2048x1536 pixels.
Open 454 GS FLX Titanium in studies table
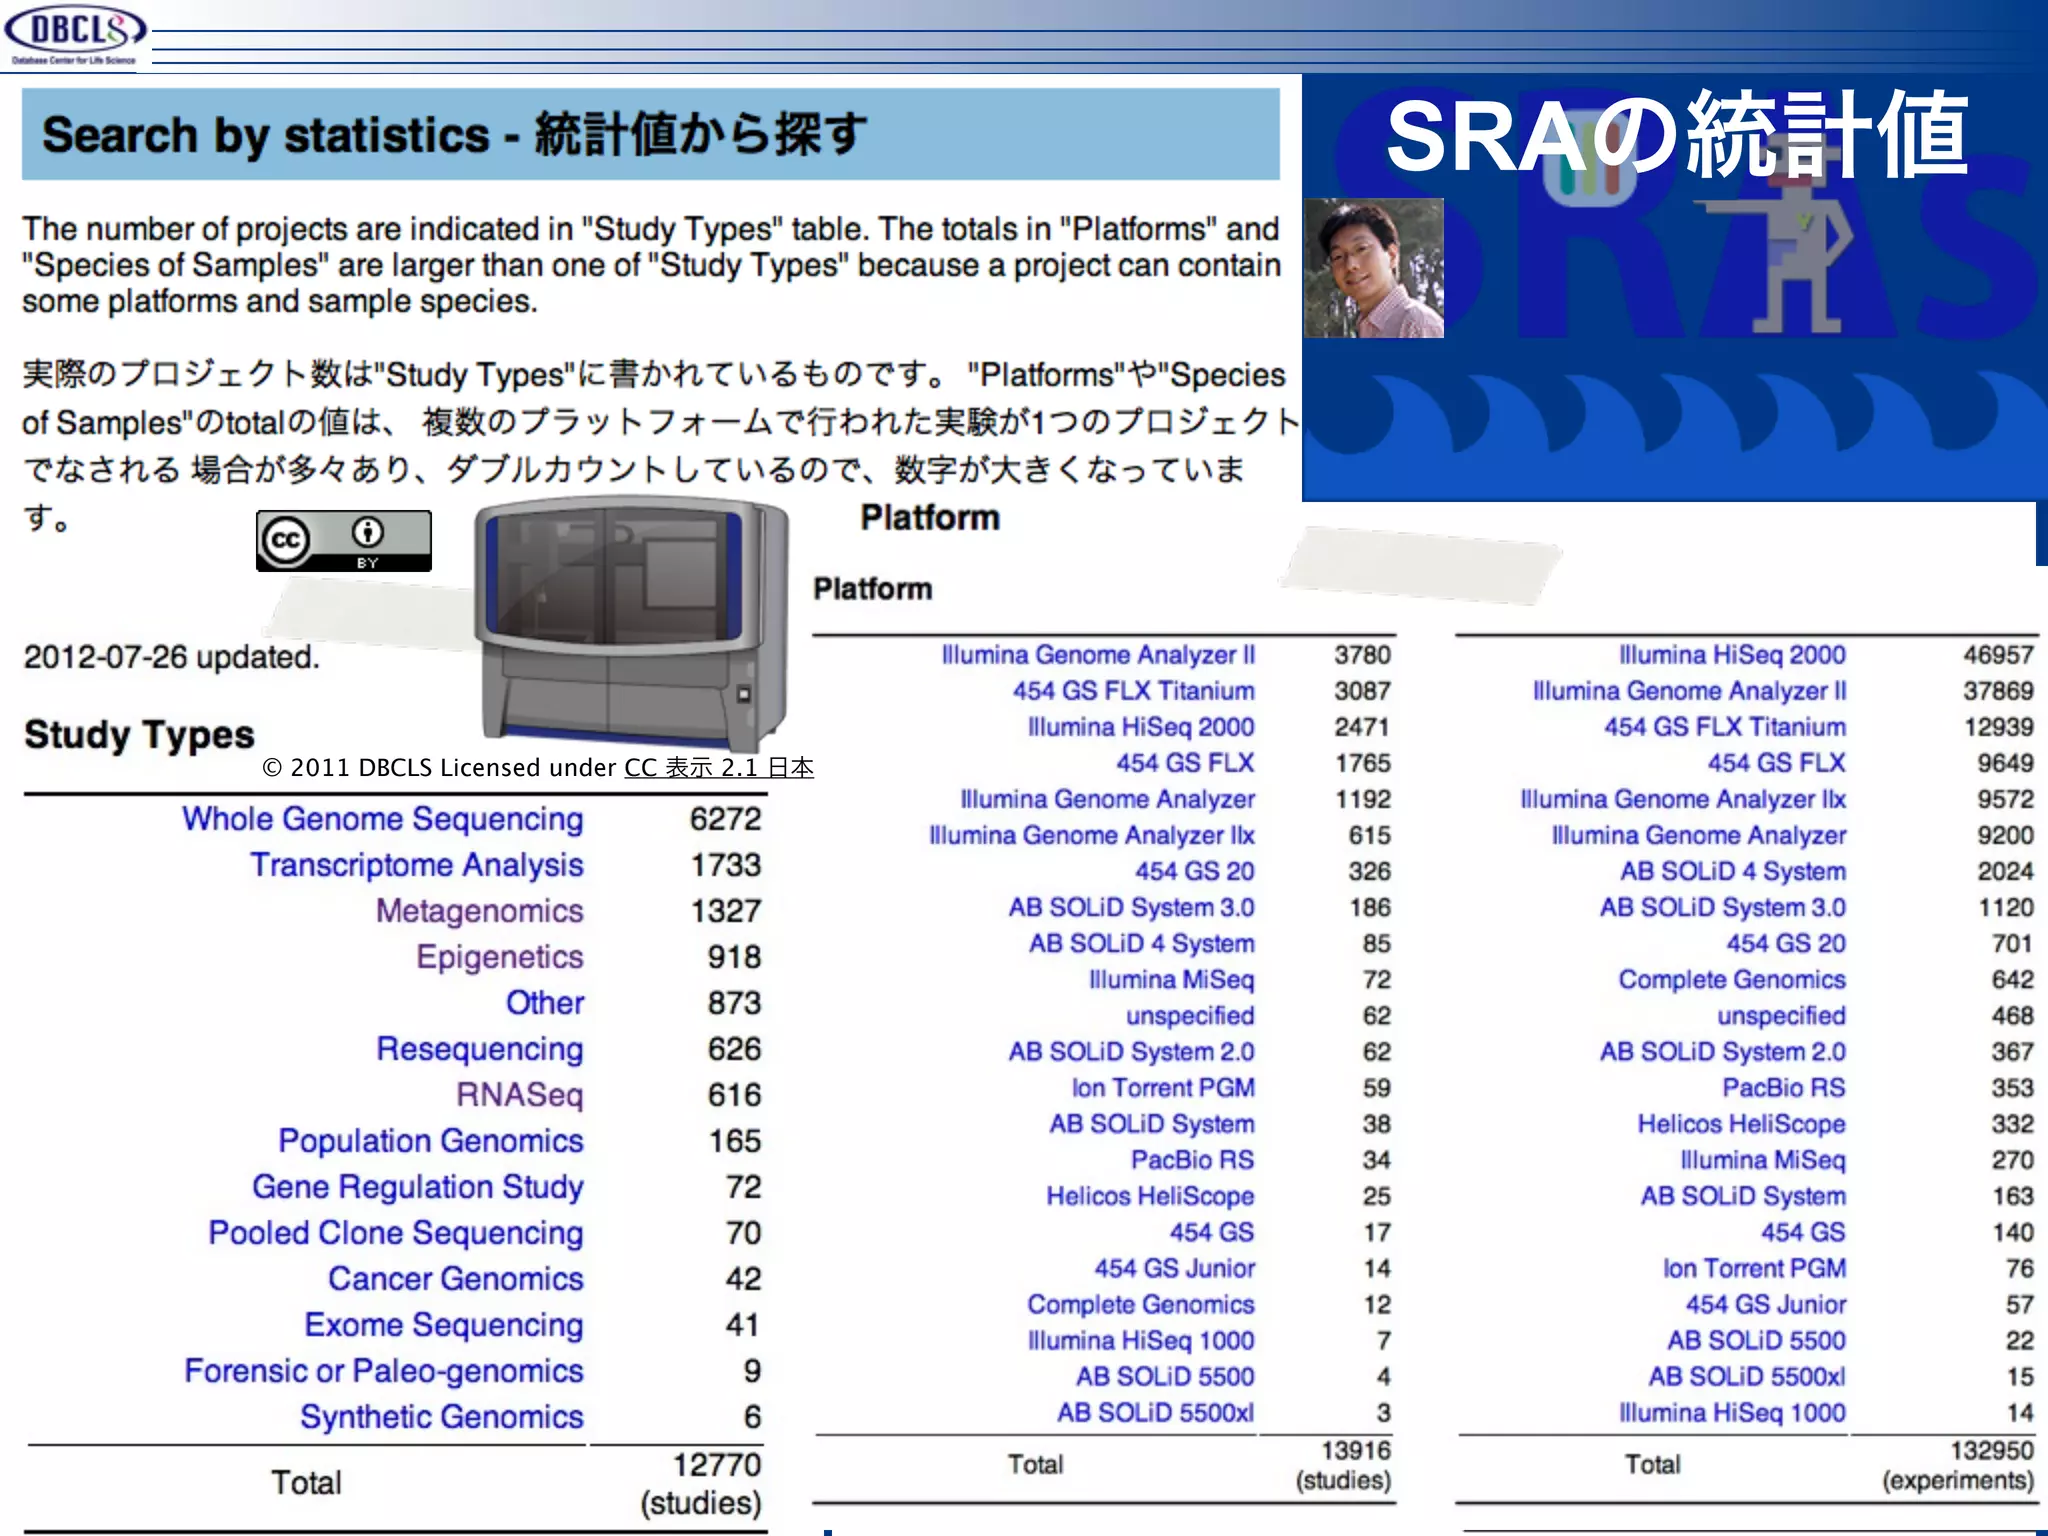click(1134, 691)
